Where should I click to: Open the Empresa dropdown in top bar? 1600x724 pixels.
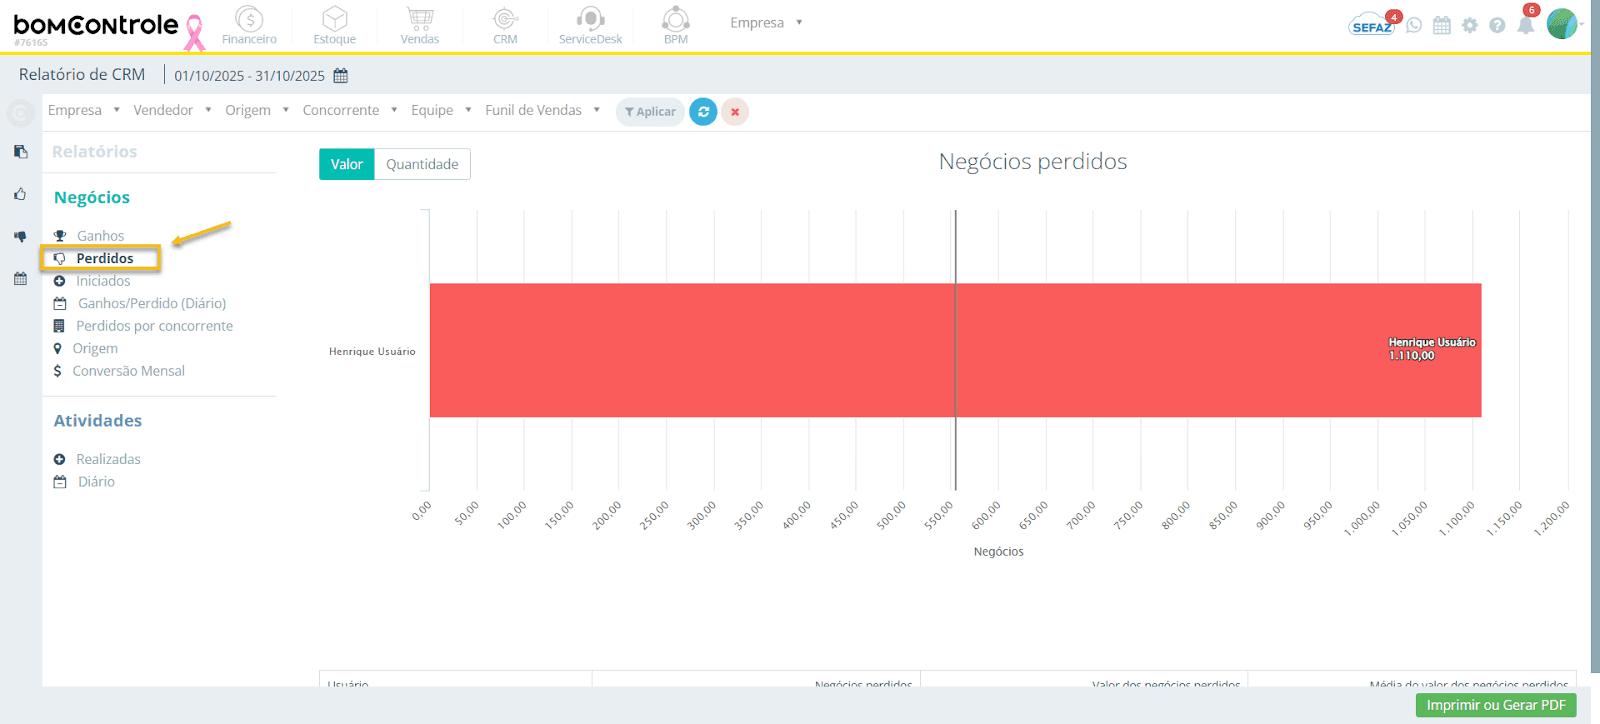[x=766, y=22]
